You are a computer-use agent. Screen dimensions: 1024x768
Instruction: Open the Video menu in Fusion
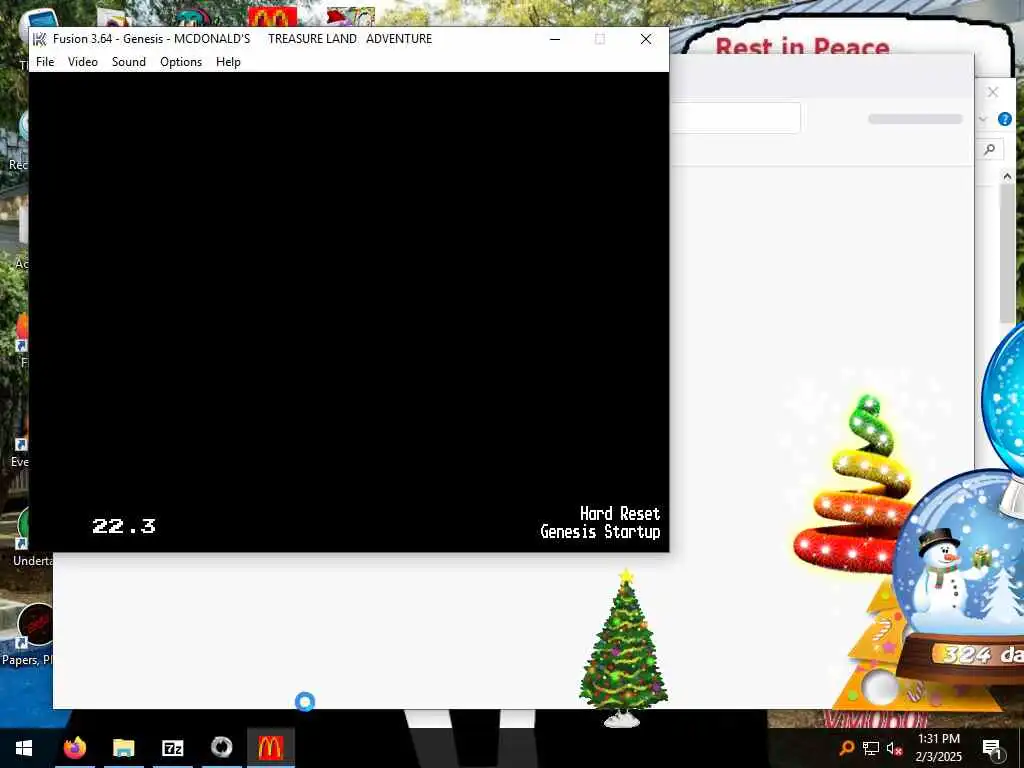83,61
